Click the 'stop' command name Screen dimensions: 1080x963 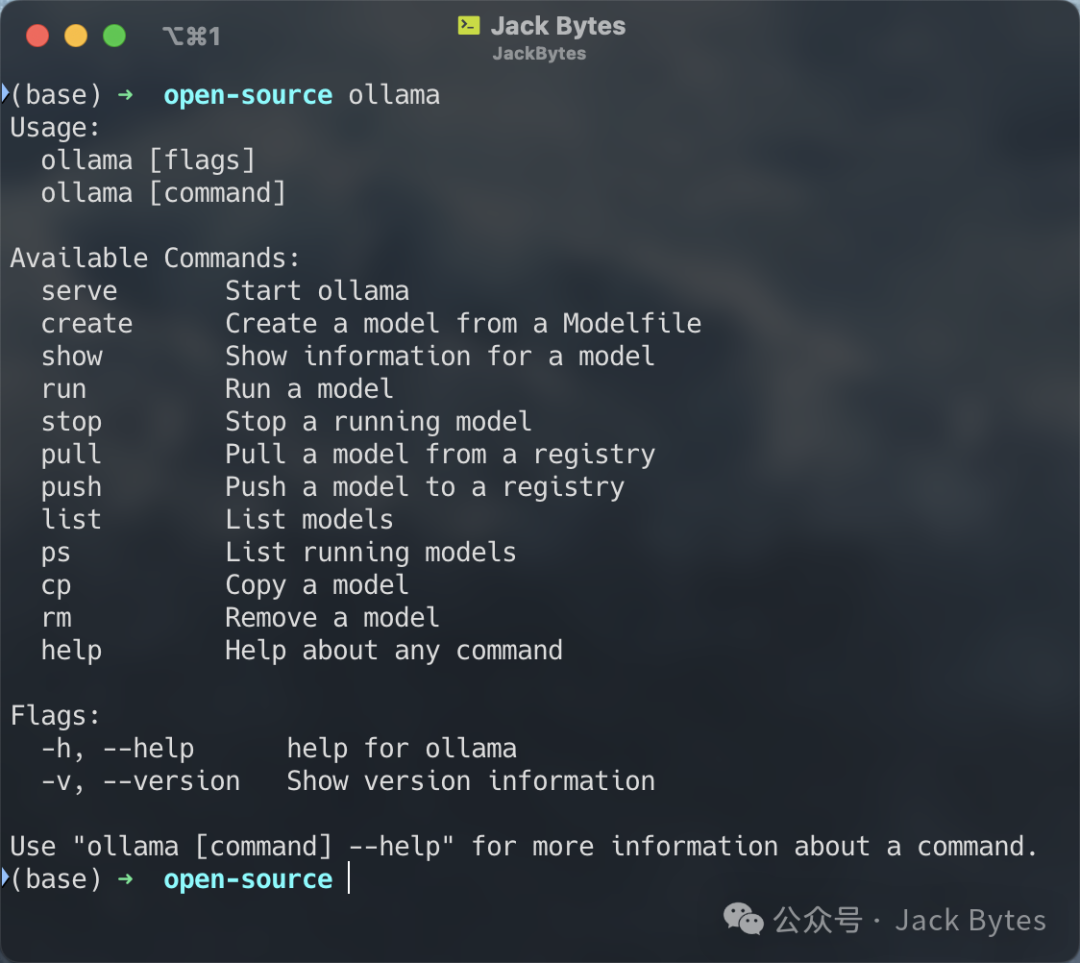[72, 422]
